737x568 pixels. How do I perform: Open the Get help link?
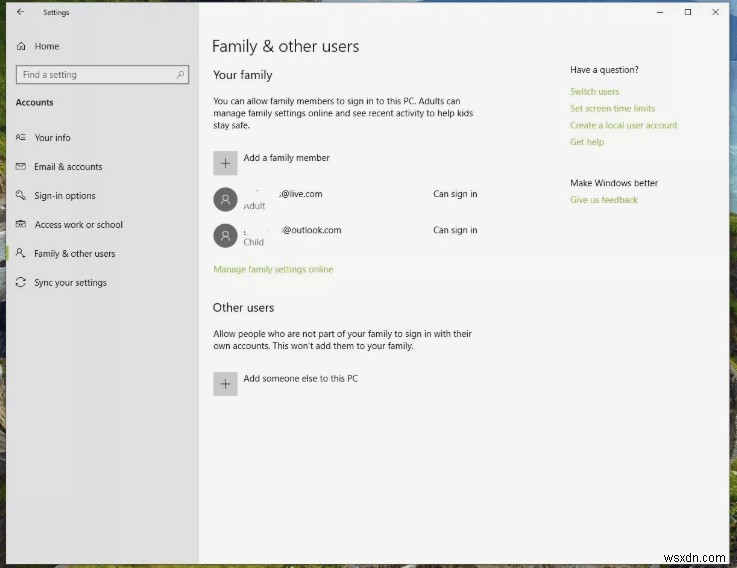coord(586,143)
